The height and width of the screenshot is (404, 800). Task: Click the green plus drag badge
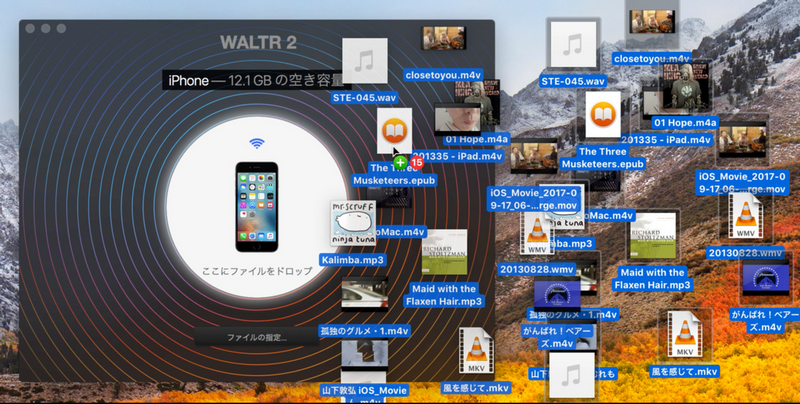pos(401,163)
